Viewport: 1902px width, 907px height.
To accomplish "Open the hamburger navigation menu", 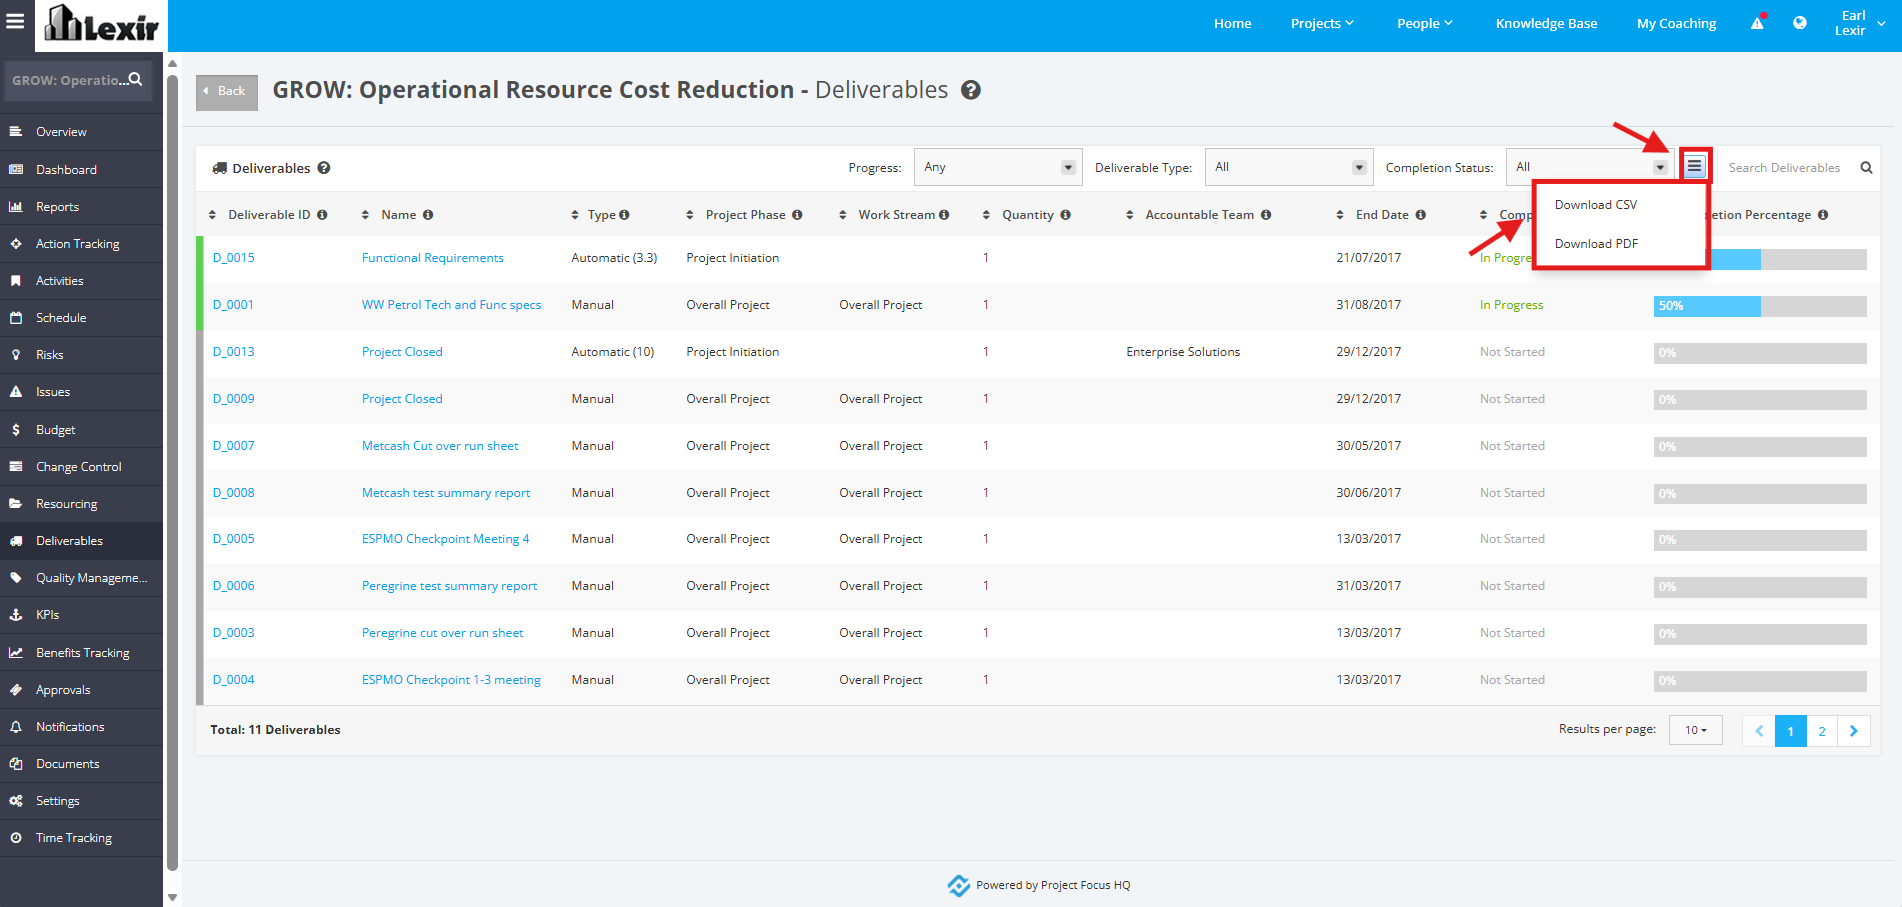I will pos(15,21).
